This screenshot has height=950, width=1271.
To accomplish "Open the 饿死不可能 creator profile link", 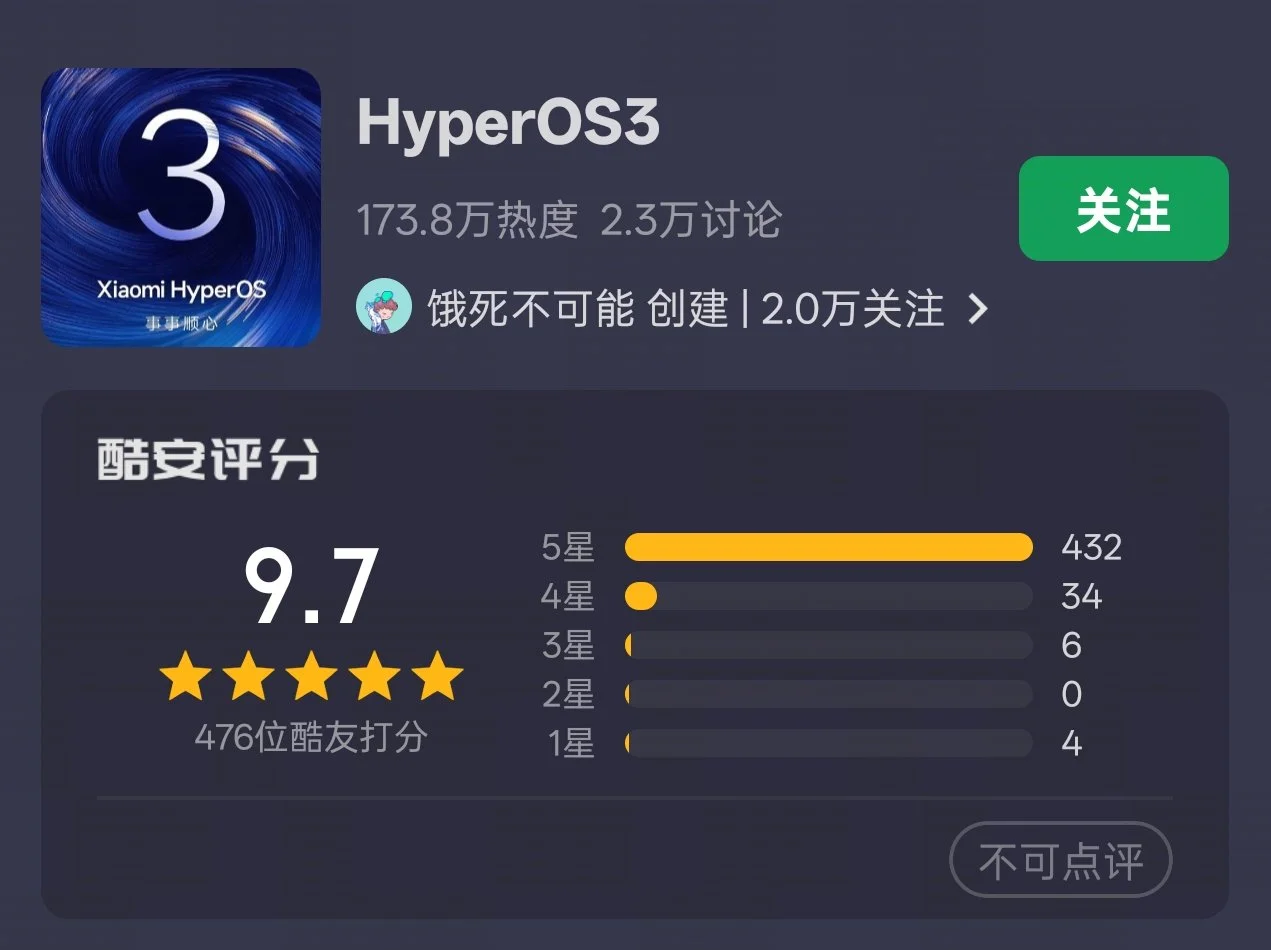I will point(531,309).
